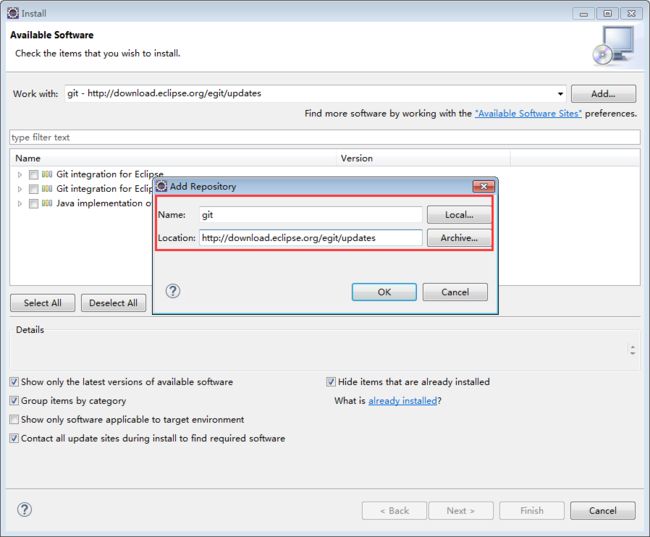This screenshot has height=537, width=650.
Task: Click the category icon of Java implementation row
Action: [47, 203]
